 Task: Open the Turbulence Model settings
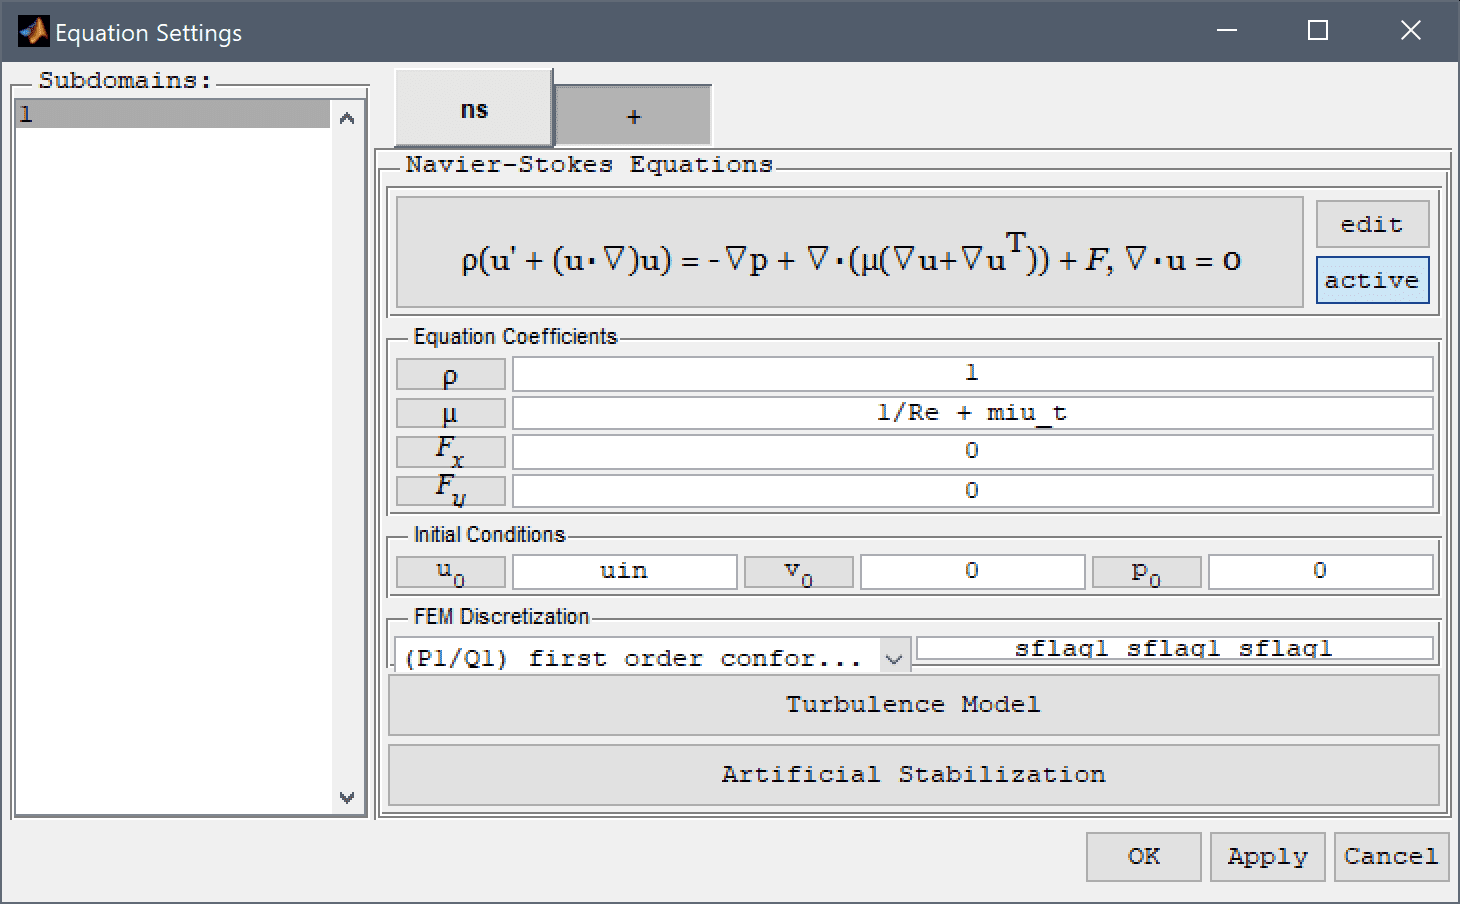[x=913, y=704]
